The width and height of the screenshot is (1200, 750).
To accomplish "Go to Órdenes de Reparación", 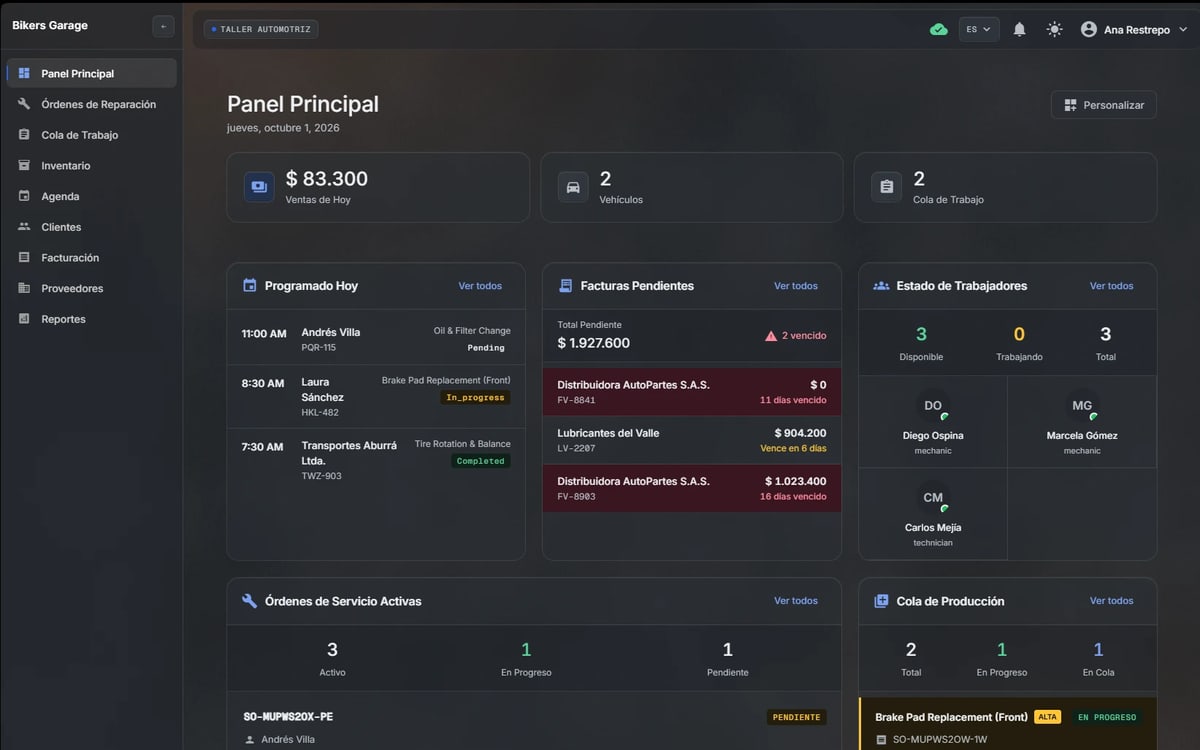I will (92, 104).
